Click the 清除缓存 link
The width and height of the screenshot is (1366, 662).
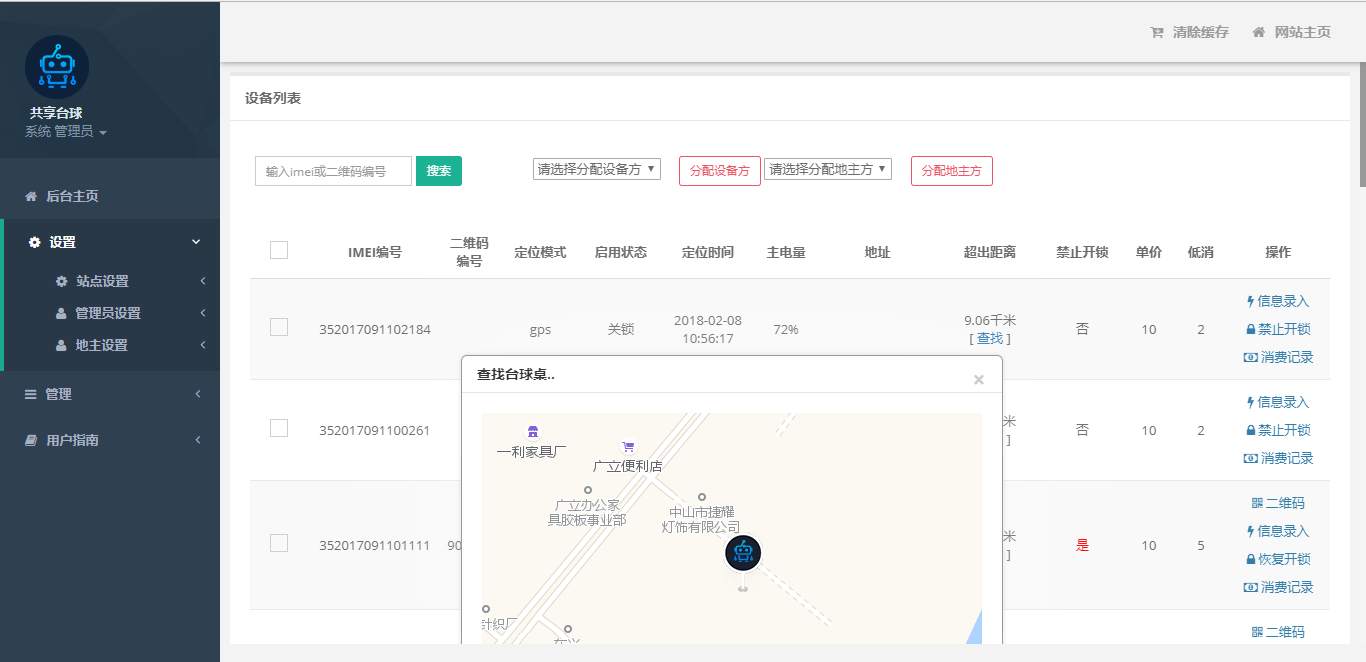(x=1190, y=32)
